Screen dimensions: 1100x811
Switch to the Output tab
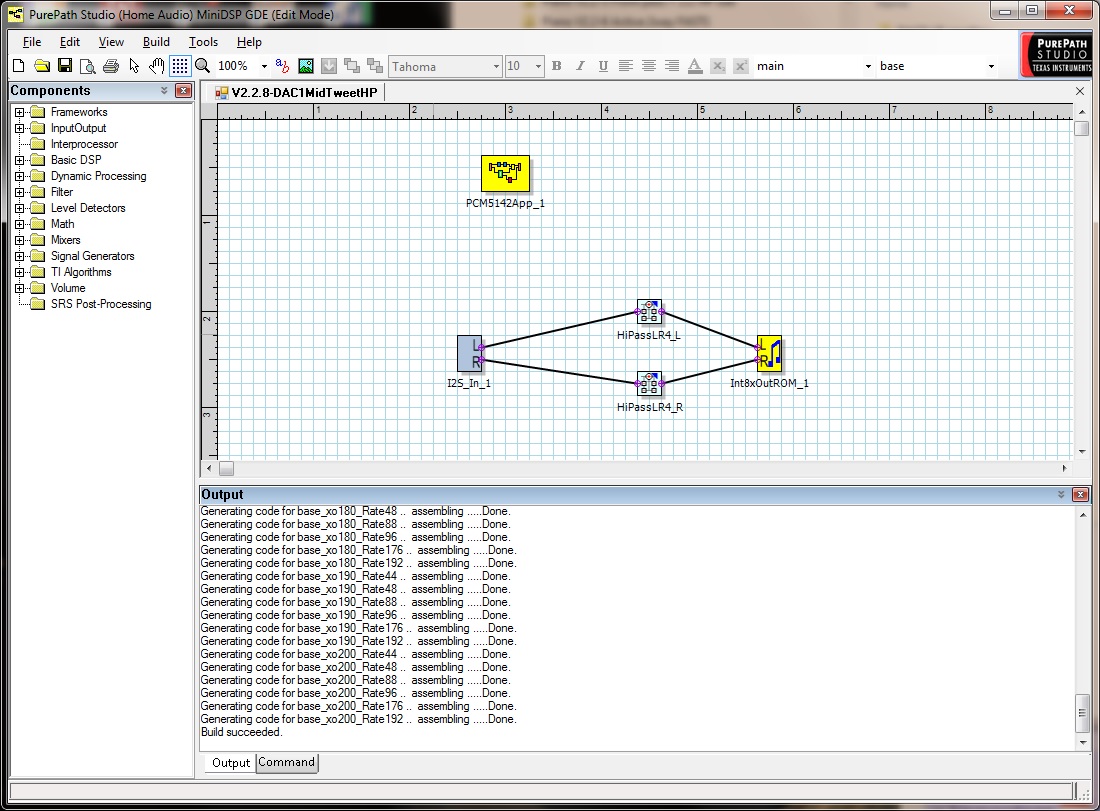[x=231, y=763]
